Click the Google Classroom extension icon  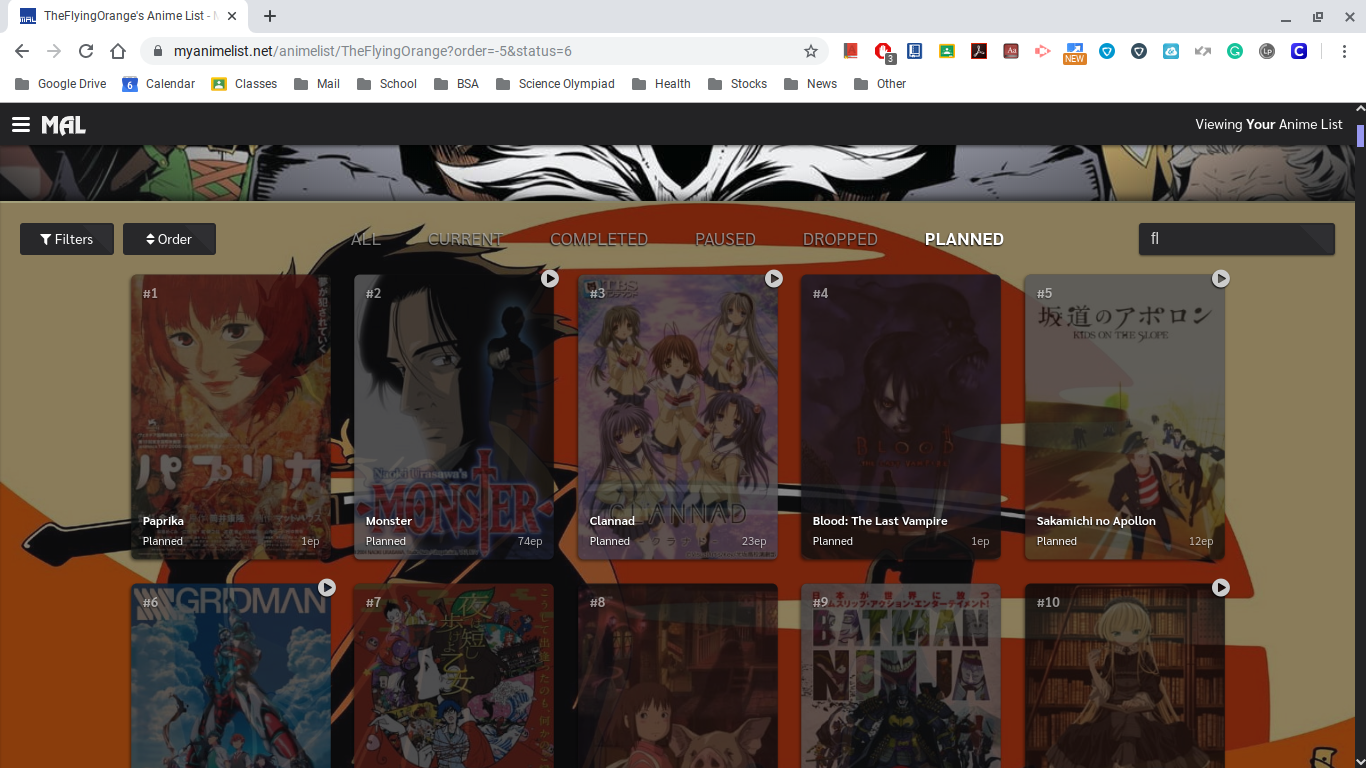point(947,51)
